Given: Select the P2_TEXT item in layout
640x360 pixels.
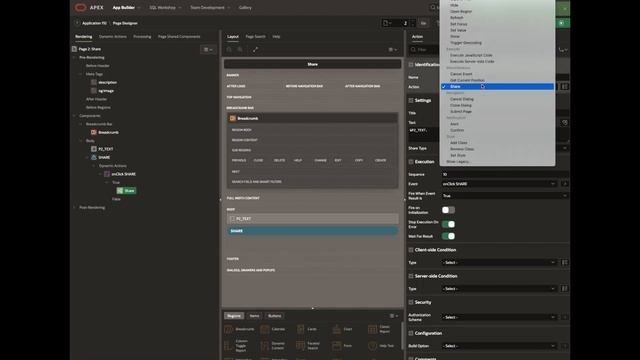Looking at the screenshot, I should pyautogui.click(x=312, y=219).
